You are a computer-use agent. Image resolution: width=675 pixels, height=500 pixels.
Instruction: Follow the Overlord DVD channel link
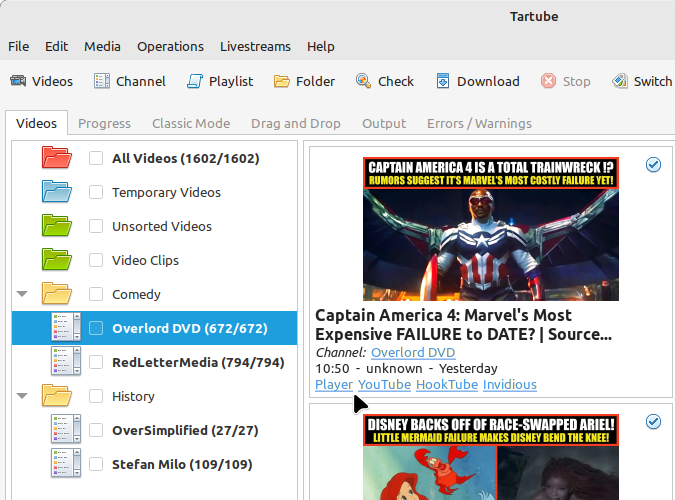coord(412,352)
